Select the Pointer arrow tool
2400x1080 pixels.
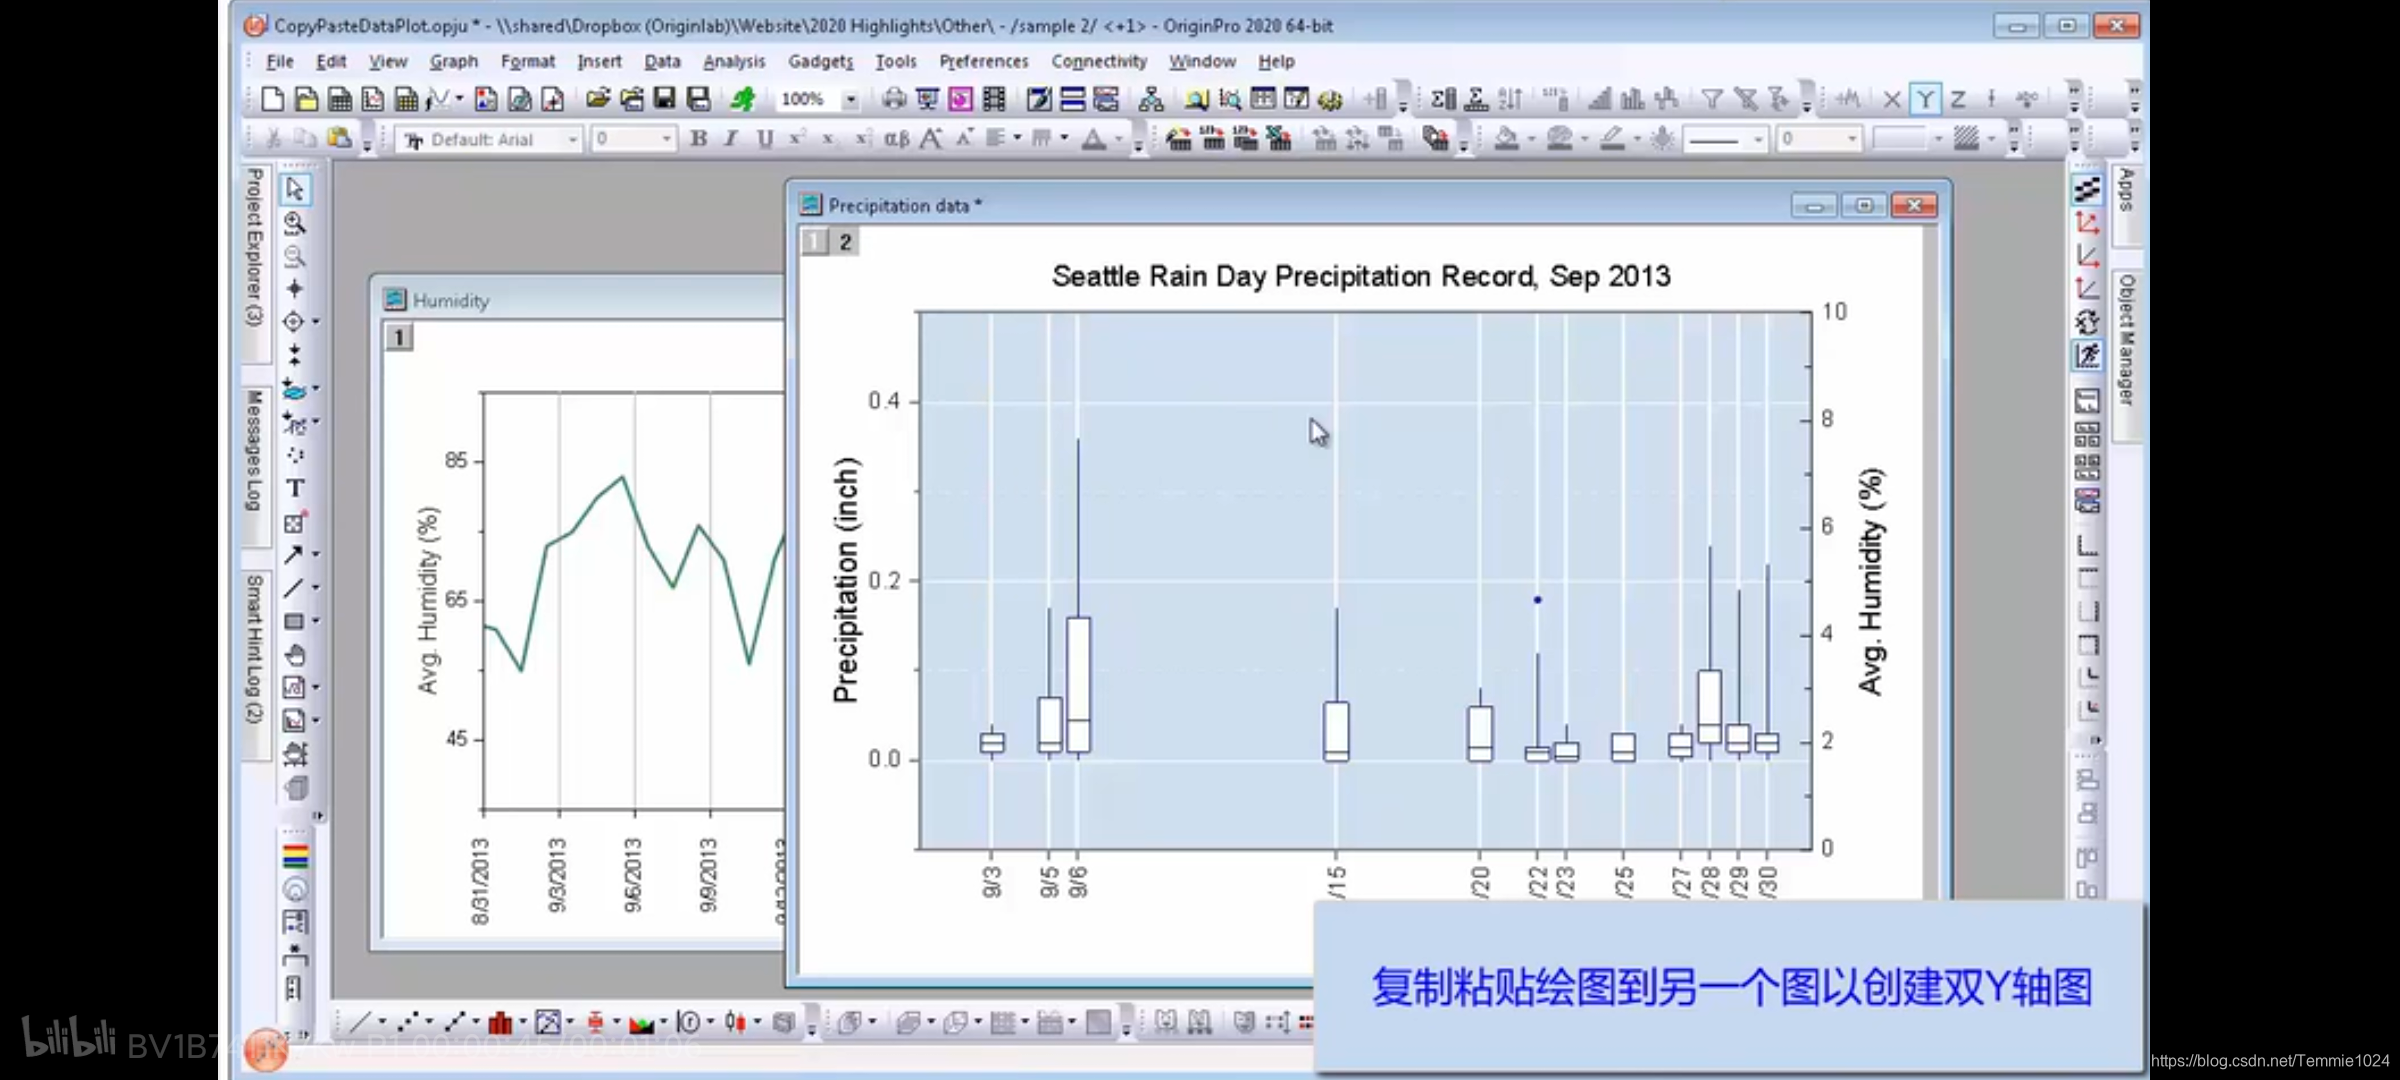294,189
